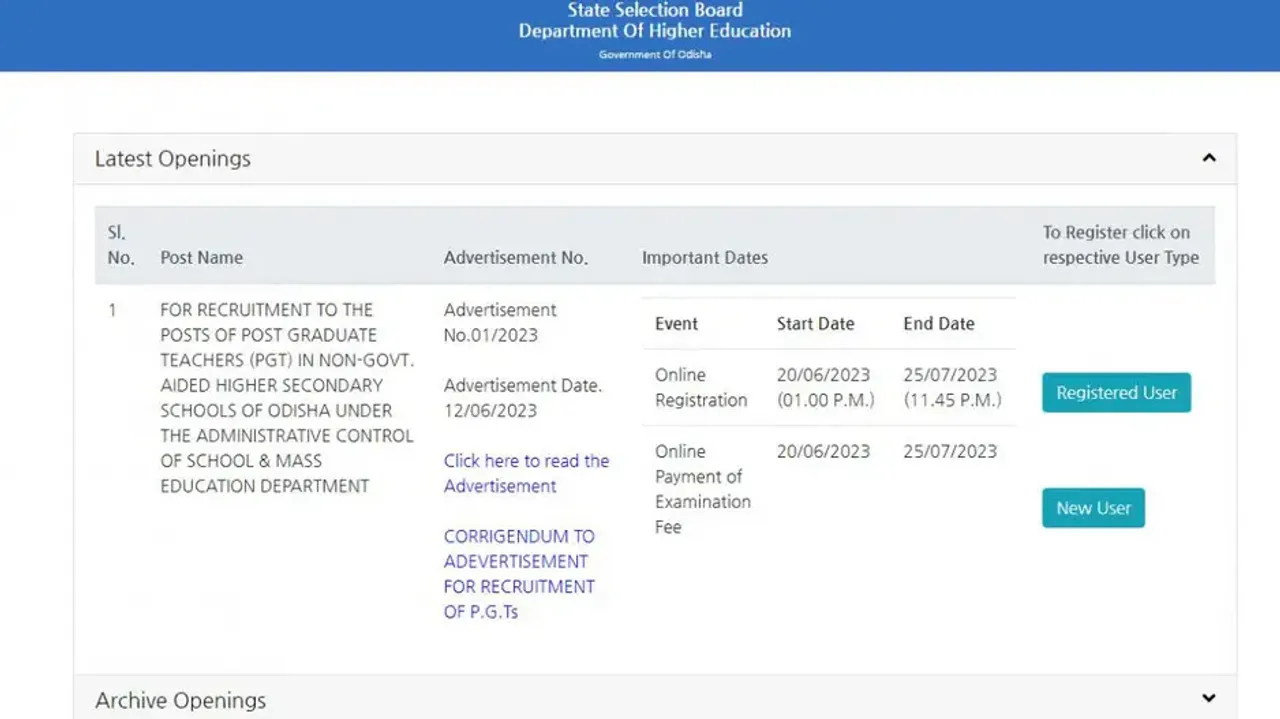Click the New User button
The image size is (1280, 719).
[1093, 508]
